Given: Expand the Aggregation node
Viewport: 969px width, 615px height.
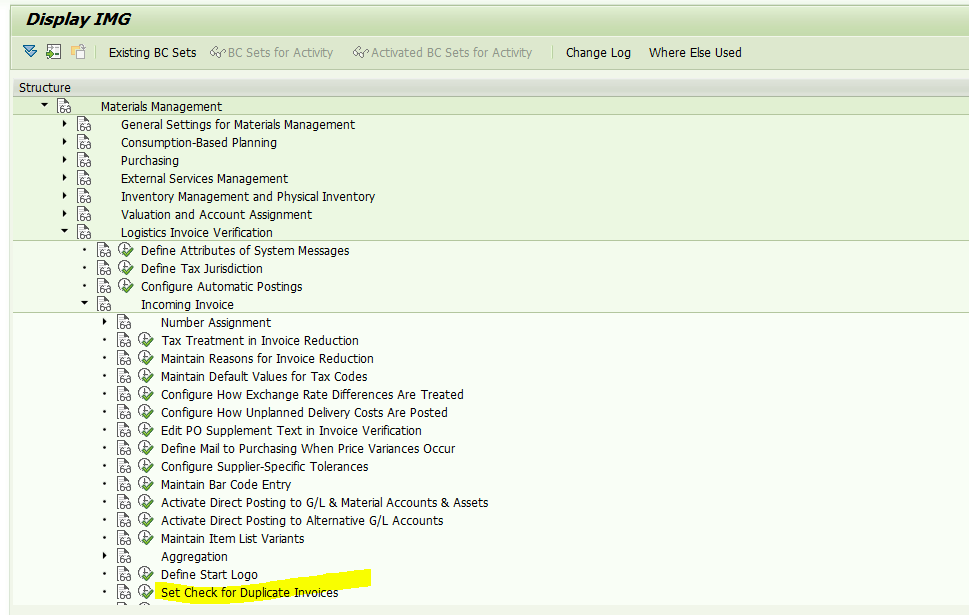Looking at the screenshot, I should click(105, 556).
